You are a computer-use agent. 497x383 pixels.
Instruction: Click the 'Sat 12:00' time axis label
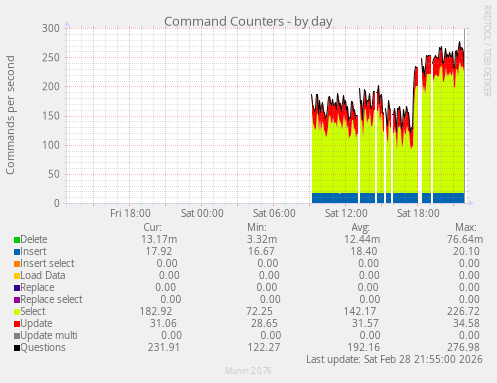[x=346, y=213]
